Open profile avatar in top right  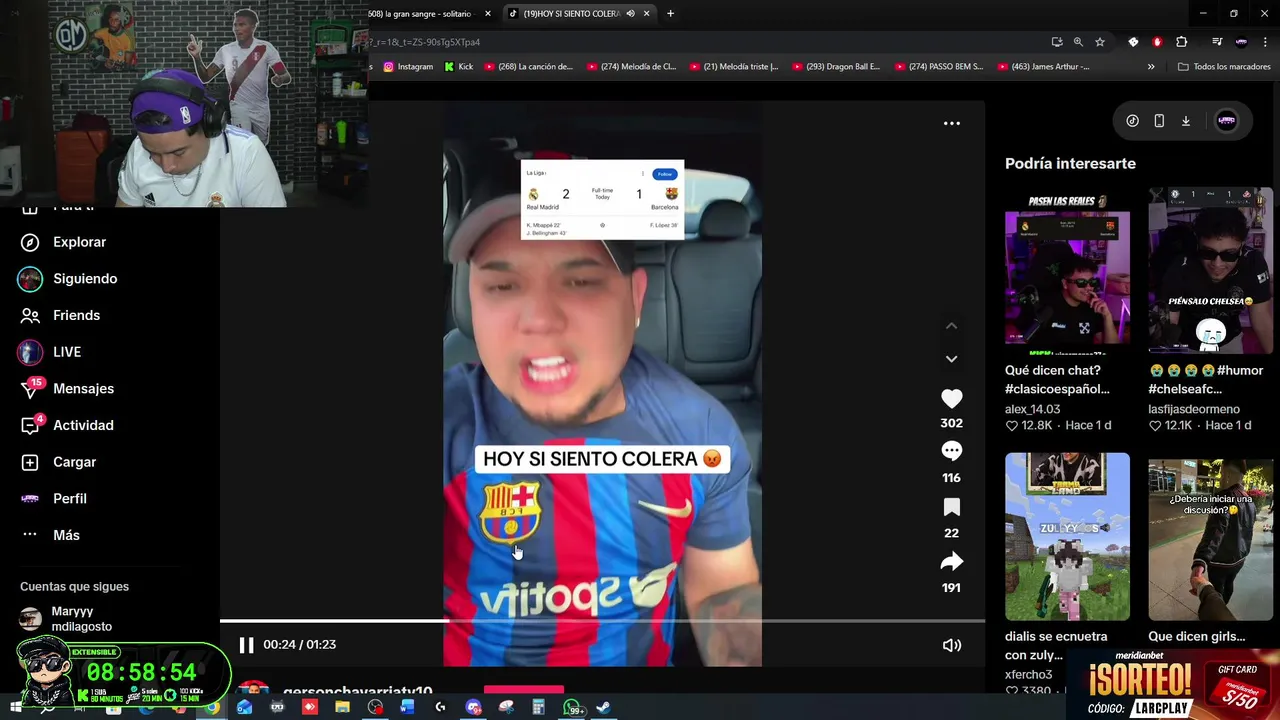coord(1226,121)
